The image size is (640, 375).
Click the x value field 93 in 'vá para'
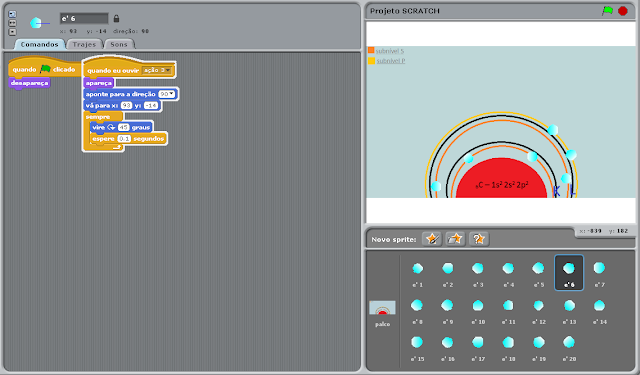point(127,105)
